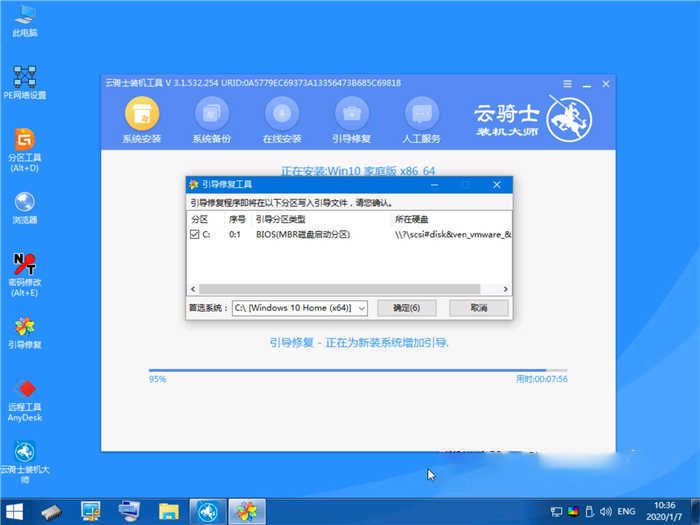700x525 pixels.
Task: Click the disk path \\?\scsi#disk cell
Action: [x=453, y=234]
